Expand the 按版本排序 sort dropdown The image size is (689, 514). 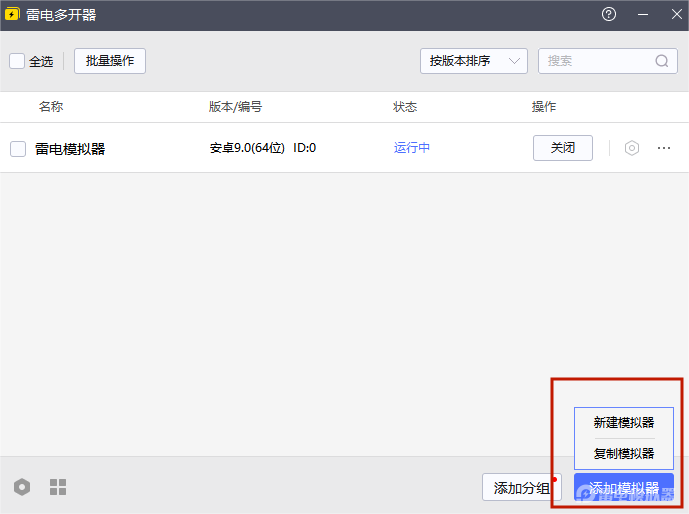(474, 61)
